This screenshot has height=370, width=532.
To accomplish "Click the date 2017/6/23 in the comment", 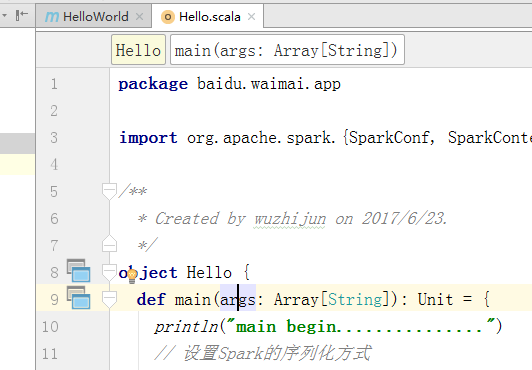I will (x=403, y=218).
